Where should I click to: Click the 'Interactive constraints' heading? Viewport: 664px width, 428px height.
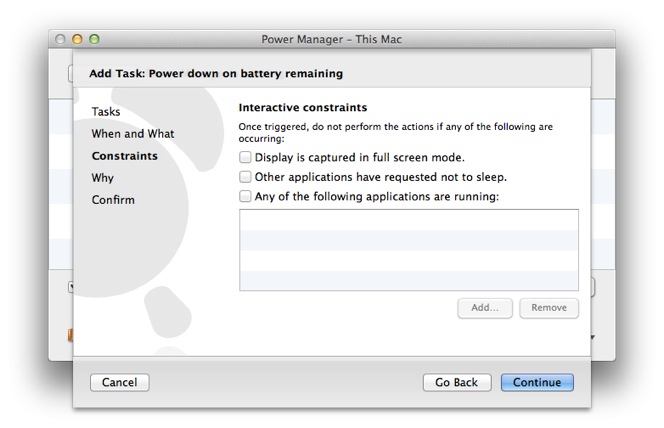coord(303,108)
